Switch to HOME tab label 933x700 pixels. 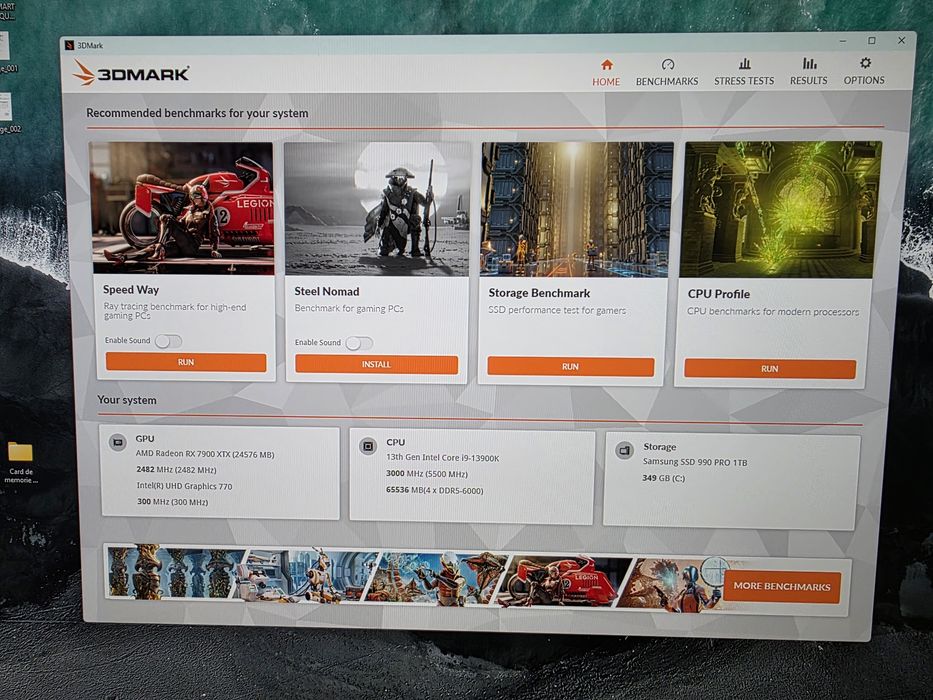[606, 82]
